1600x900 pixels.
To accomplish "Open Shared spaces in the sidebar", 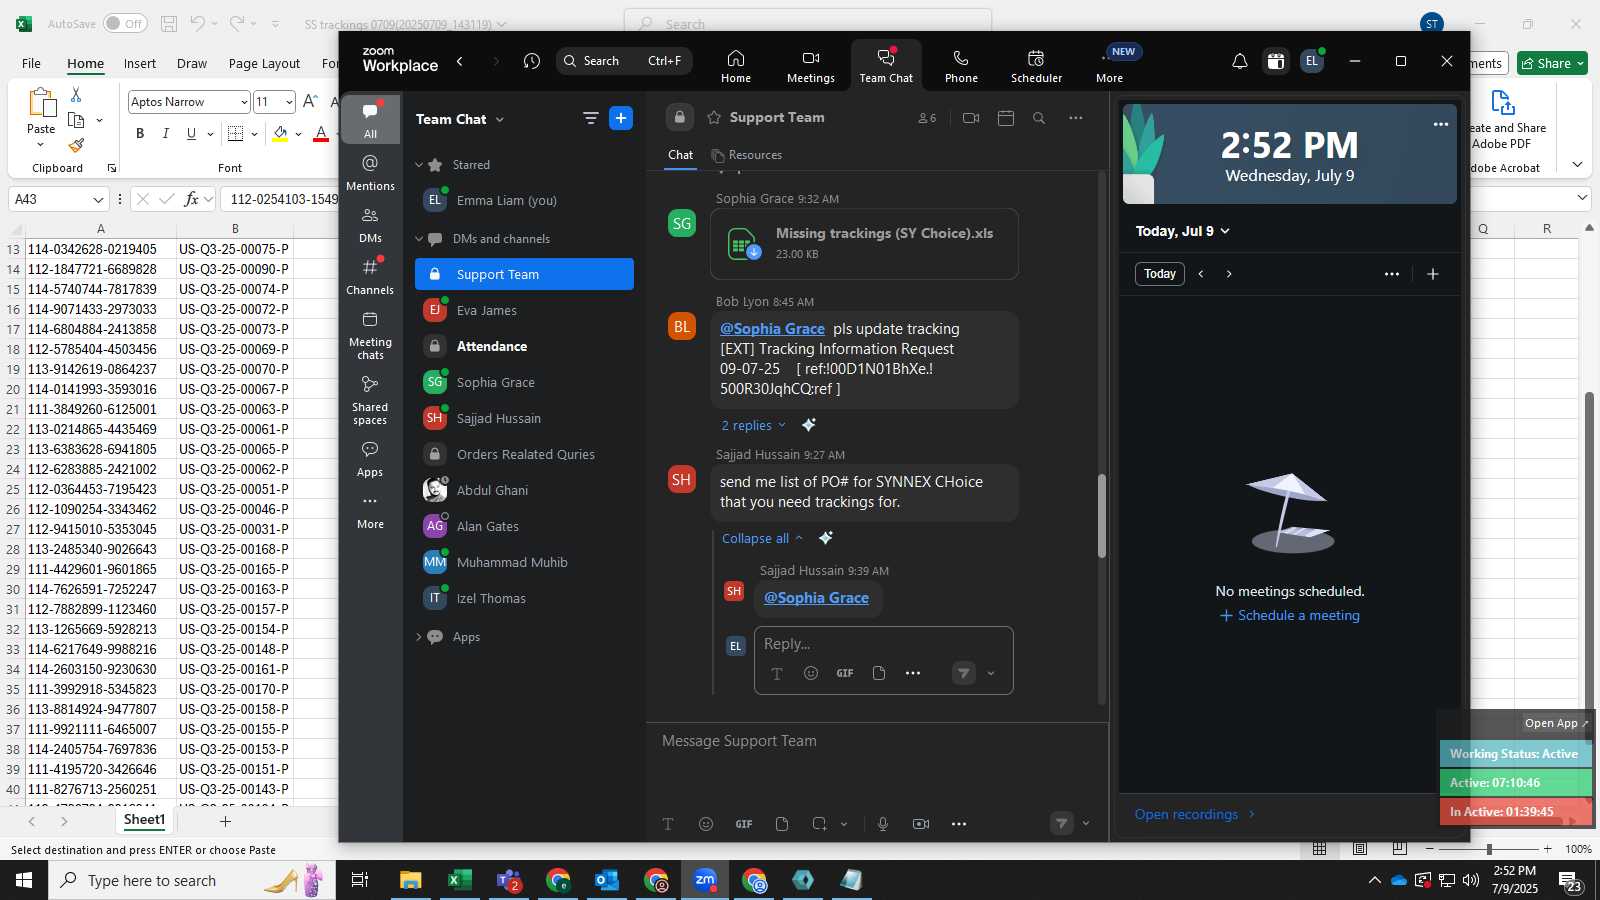I will tap(370, 399).
